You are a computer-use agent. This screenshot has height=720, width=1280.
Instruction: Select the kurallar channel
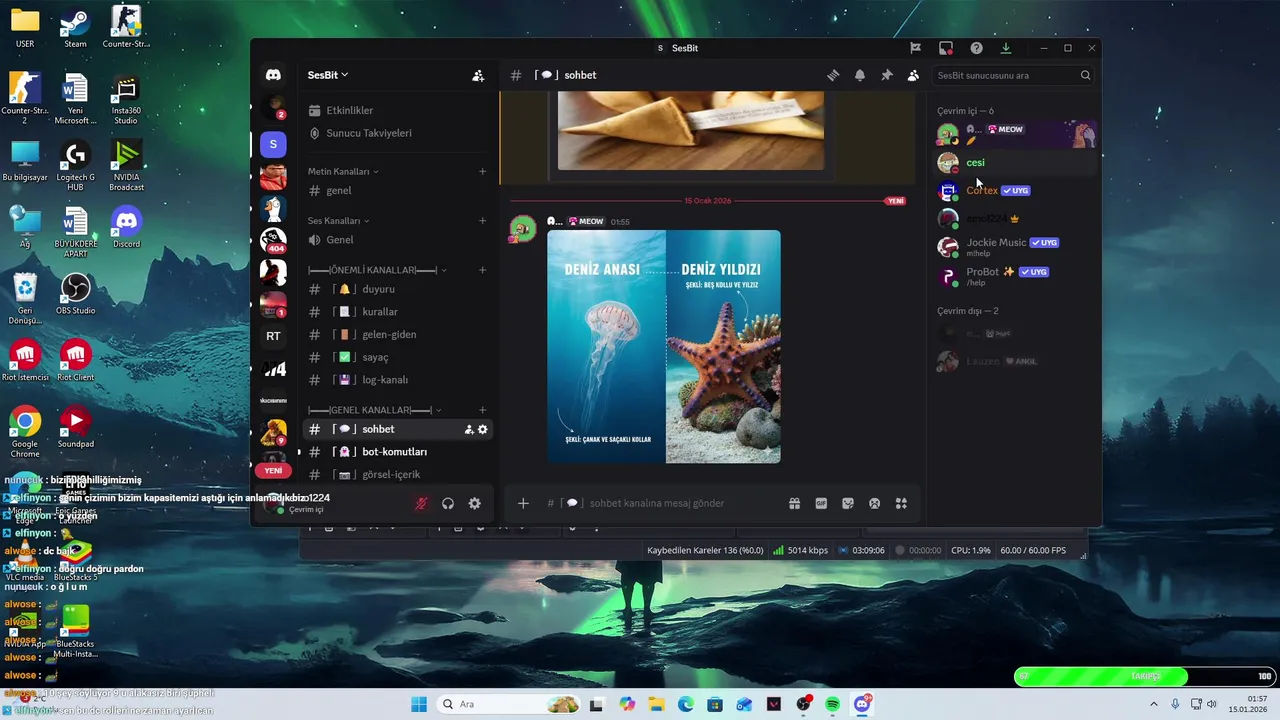click(398, 312)
